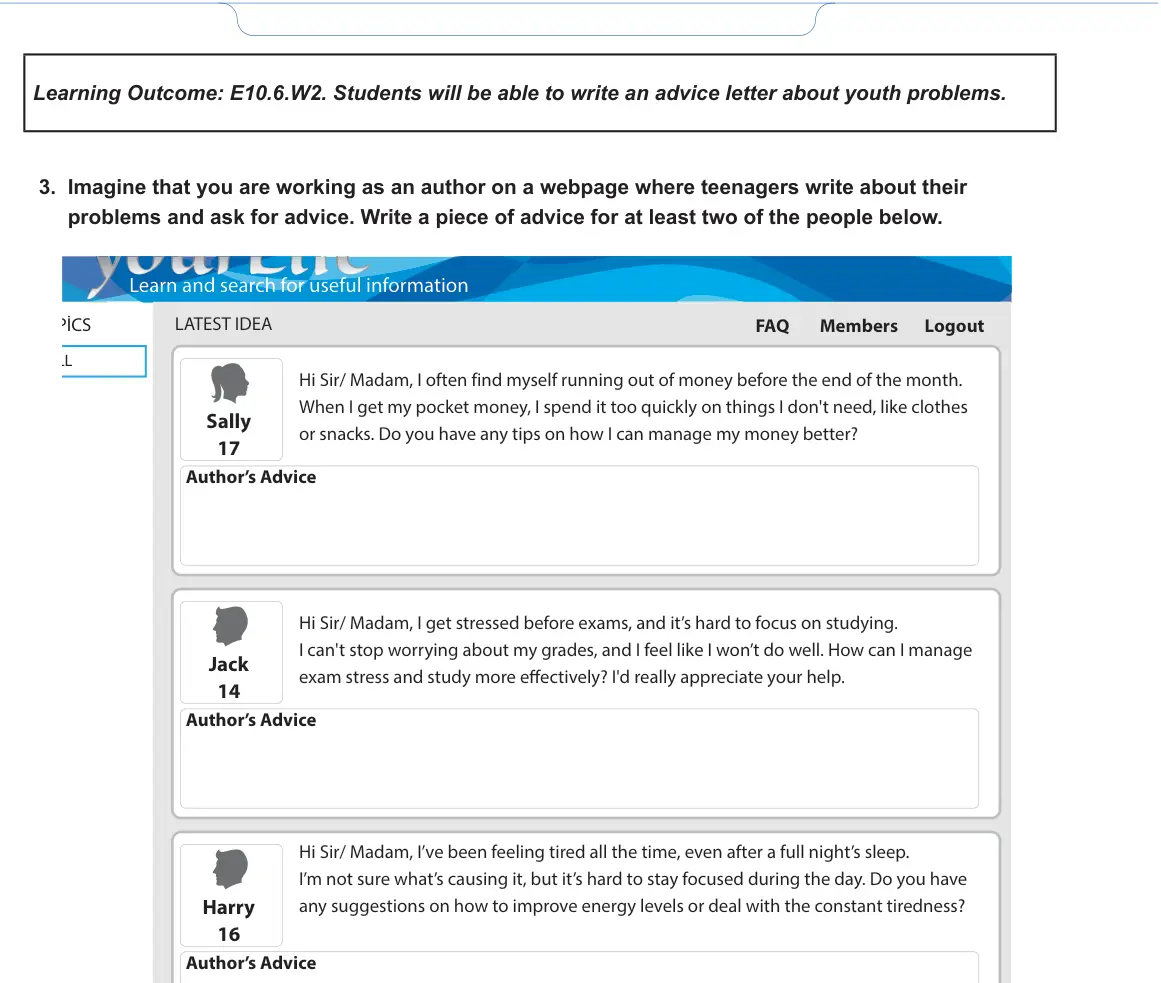Click Jack's age number 14
Screen dimensions: 1161x983
point(229,691)
